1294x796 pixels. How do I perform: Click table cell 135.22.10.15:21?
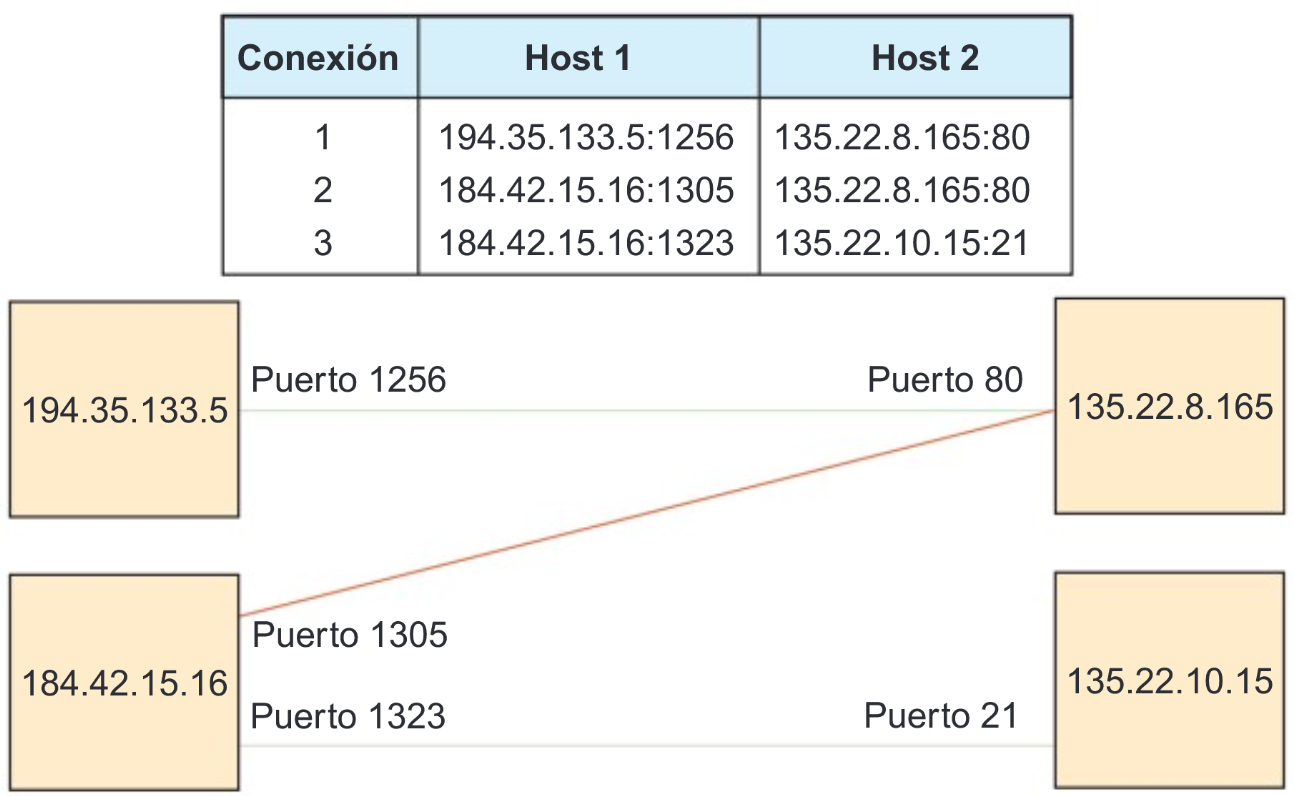[902, 243]
